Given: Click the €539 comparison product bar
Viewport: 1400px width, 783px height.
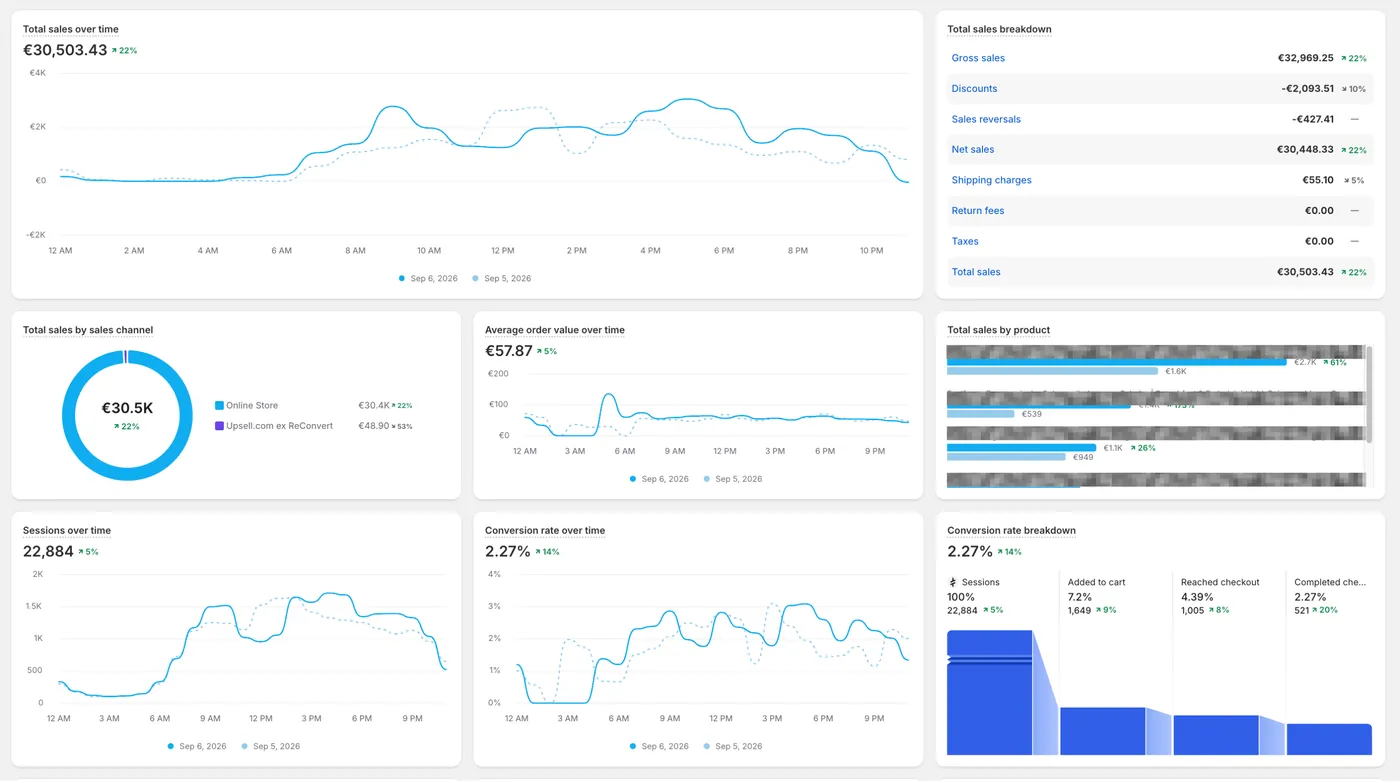Looking at the screenshot, I should [981, 414].
